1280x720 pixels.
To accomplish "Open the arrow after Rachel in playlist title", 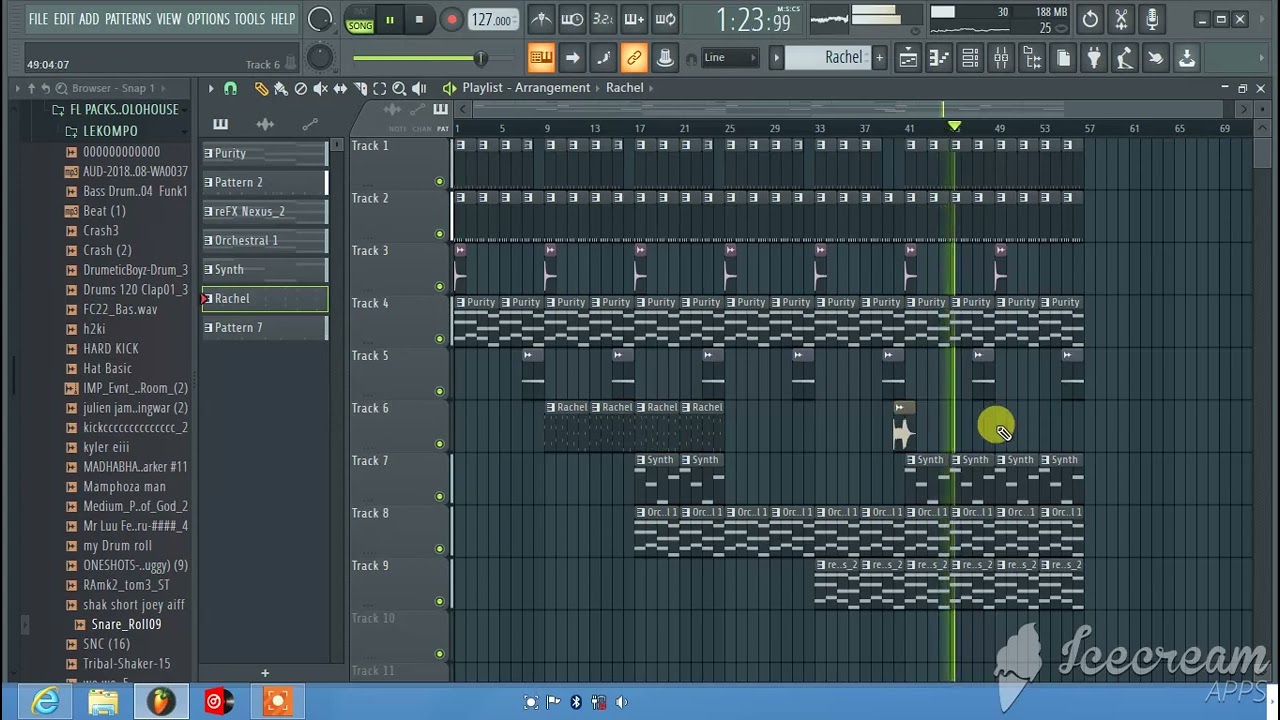I will click(x=650, y=88).
